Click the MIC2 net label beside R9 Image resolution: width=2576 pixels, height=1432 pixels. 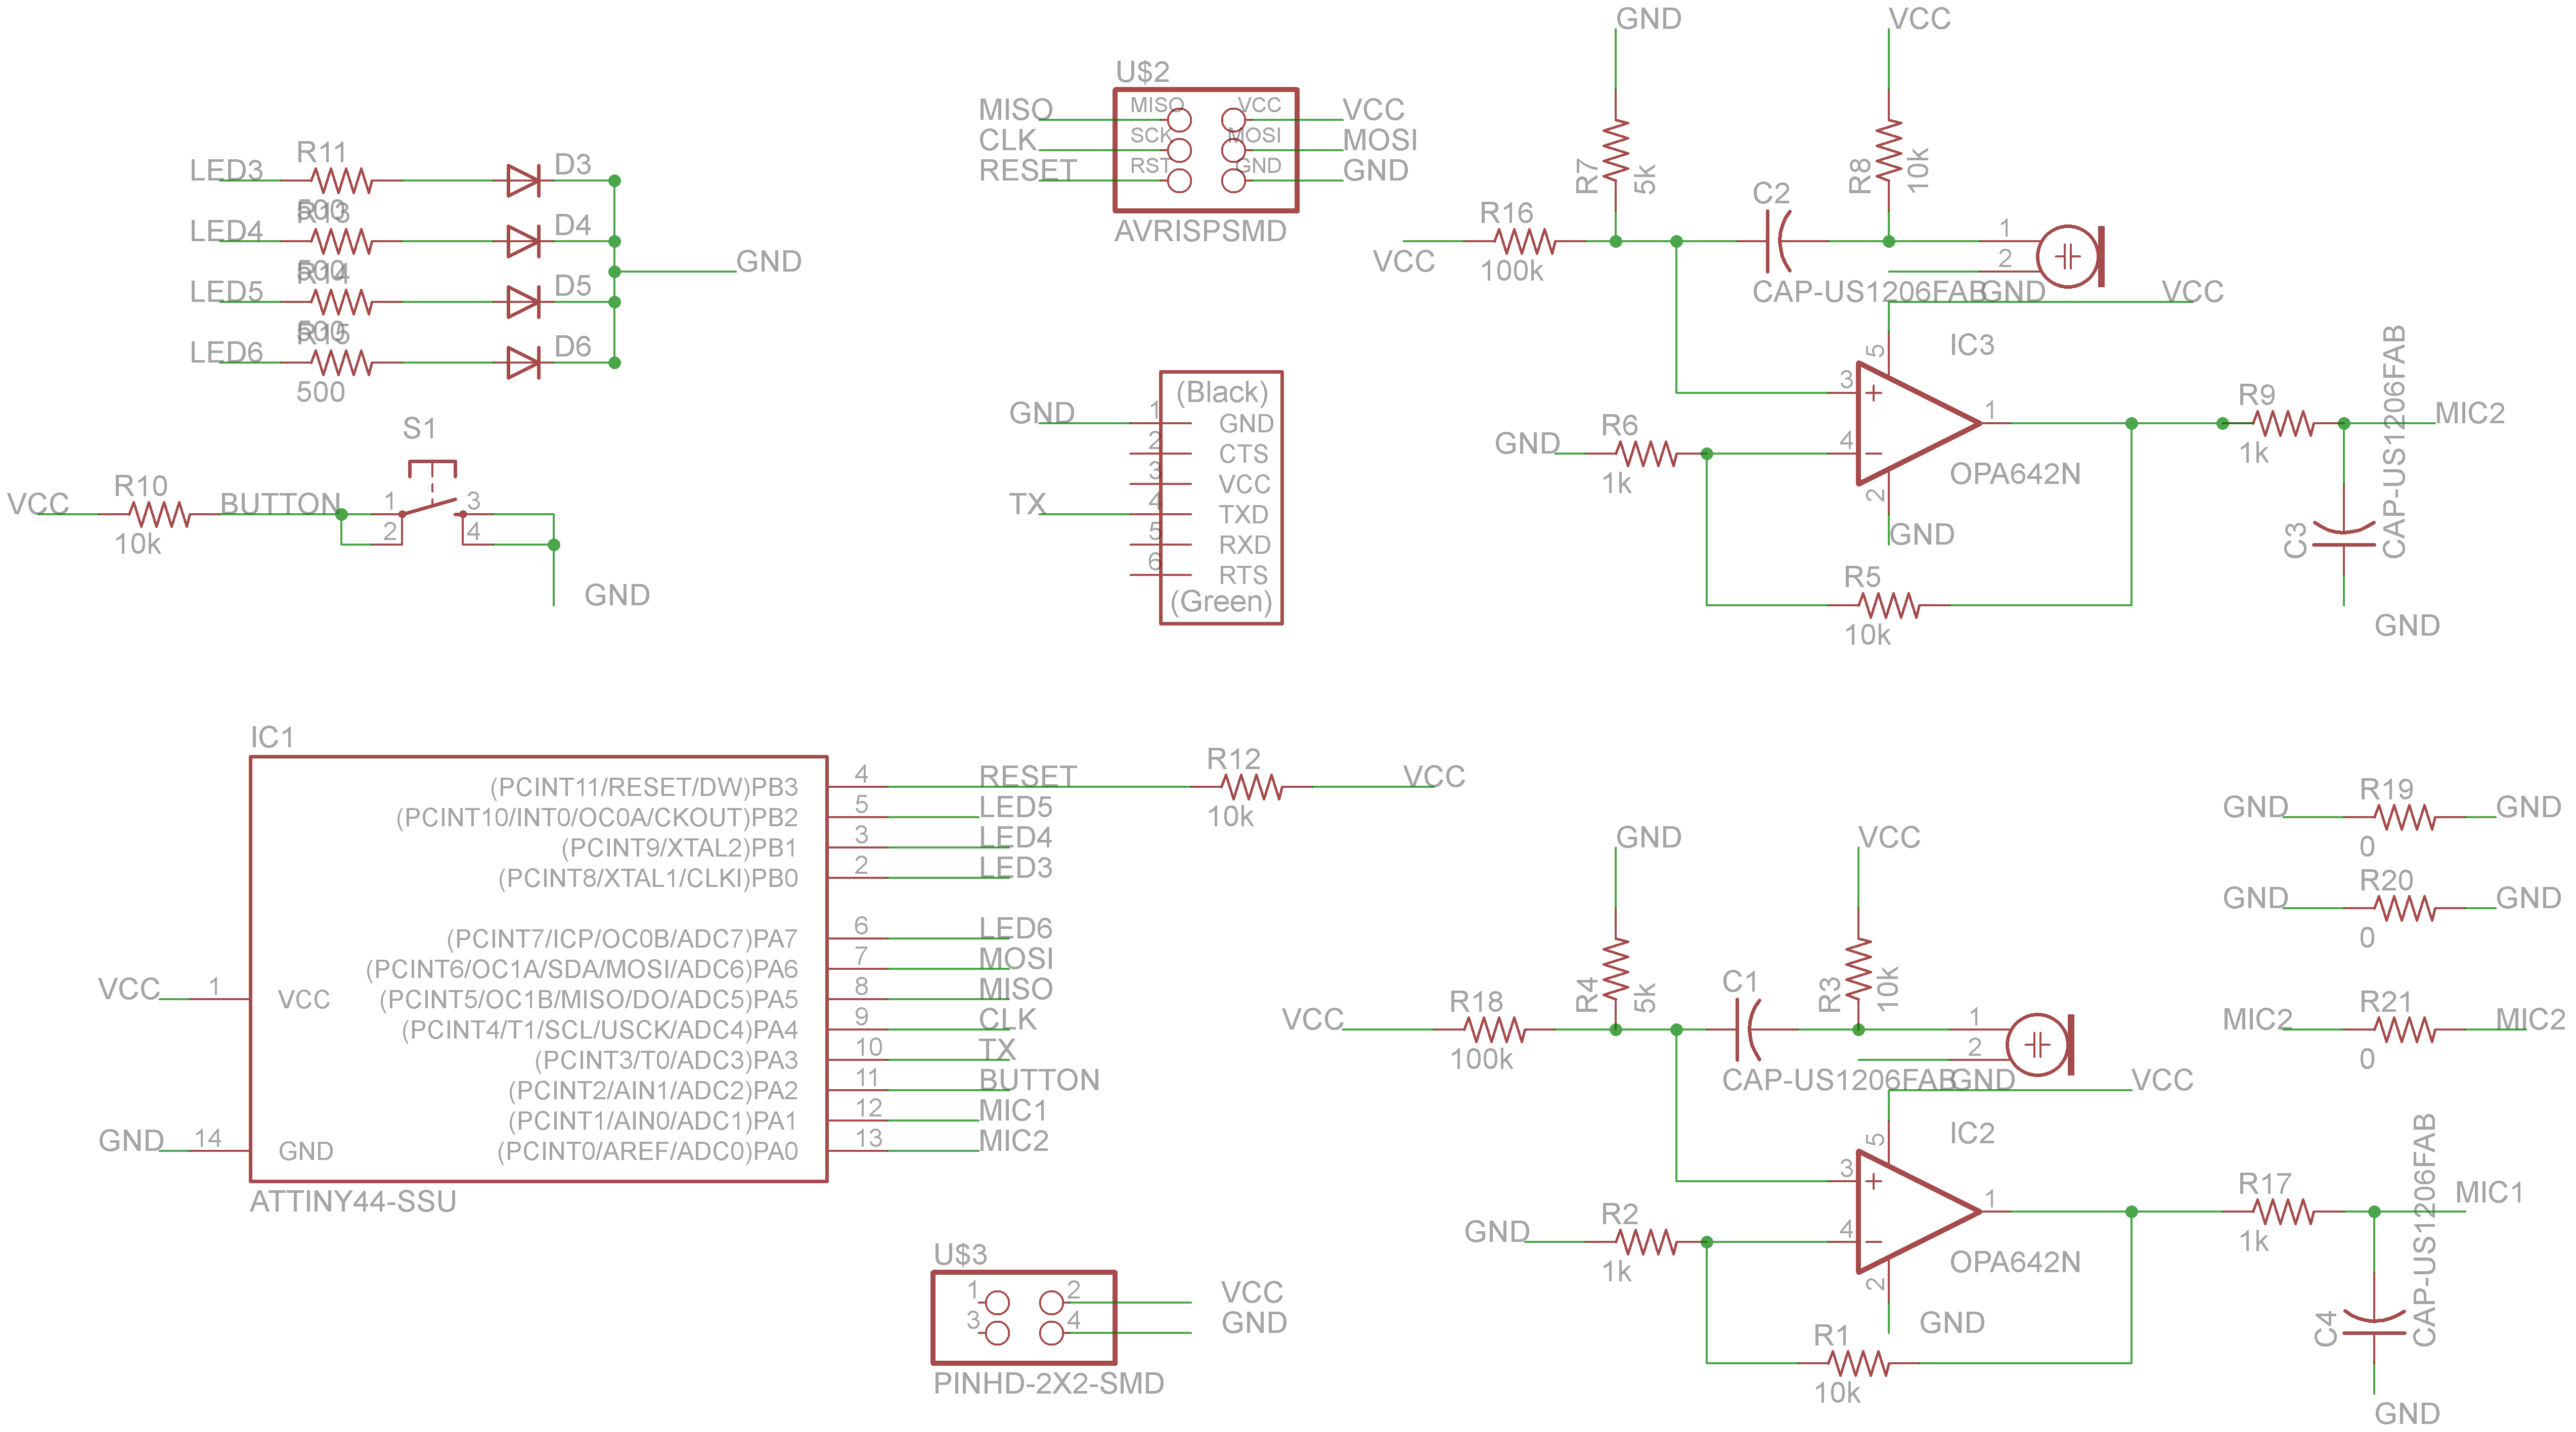[2469, 413]
